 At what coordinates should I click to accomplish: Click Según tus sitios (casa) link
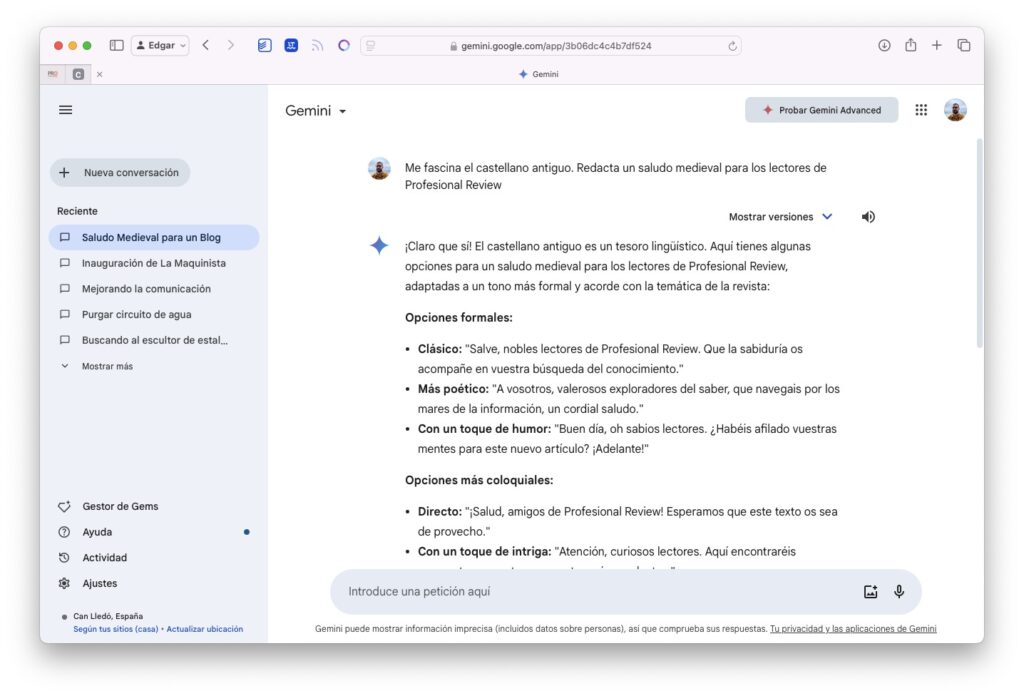click(116, 629)
